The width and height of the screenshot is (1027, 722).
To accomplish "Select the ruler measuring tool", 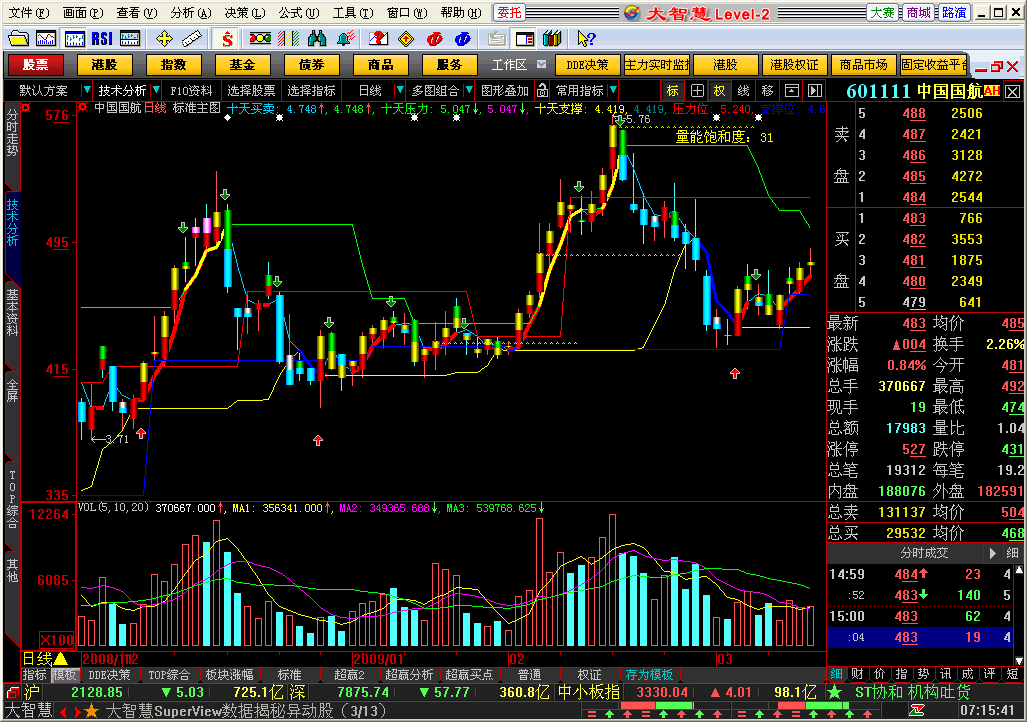I will point(192,39).
